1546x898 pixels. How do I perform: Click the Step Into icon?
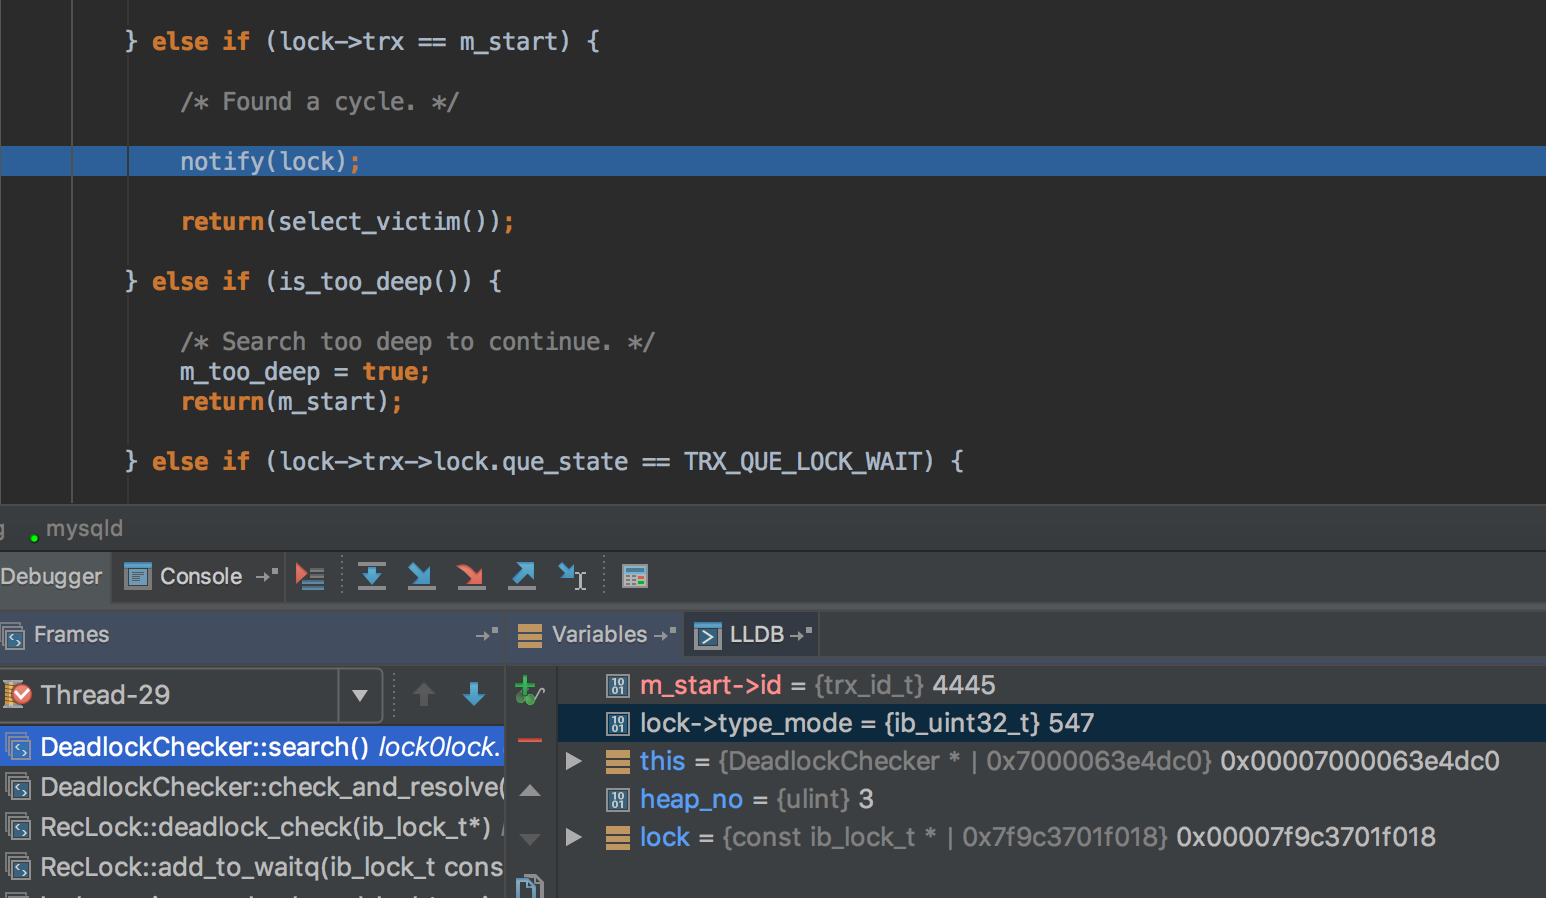pyautogui.click(x=421, y=576)
